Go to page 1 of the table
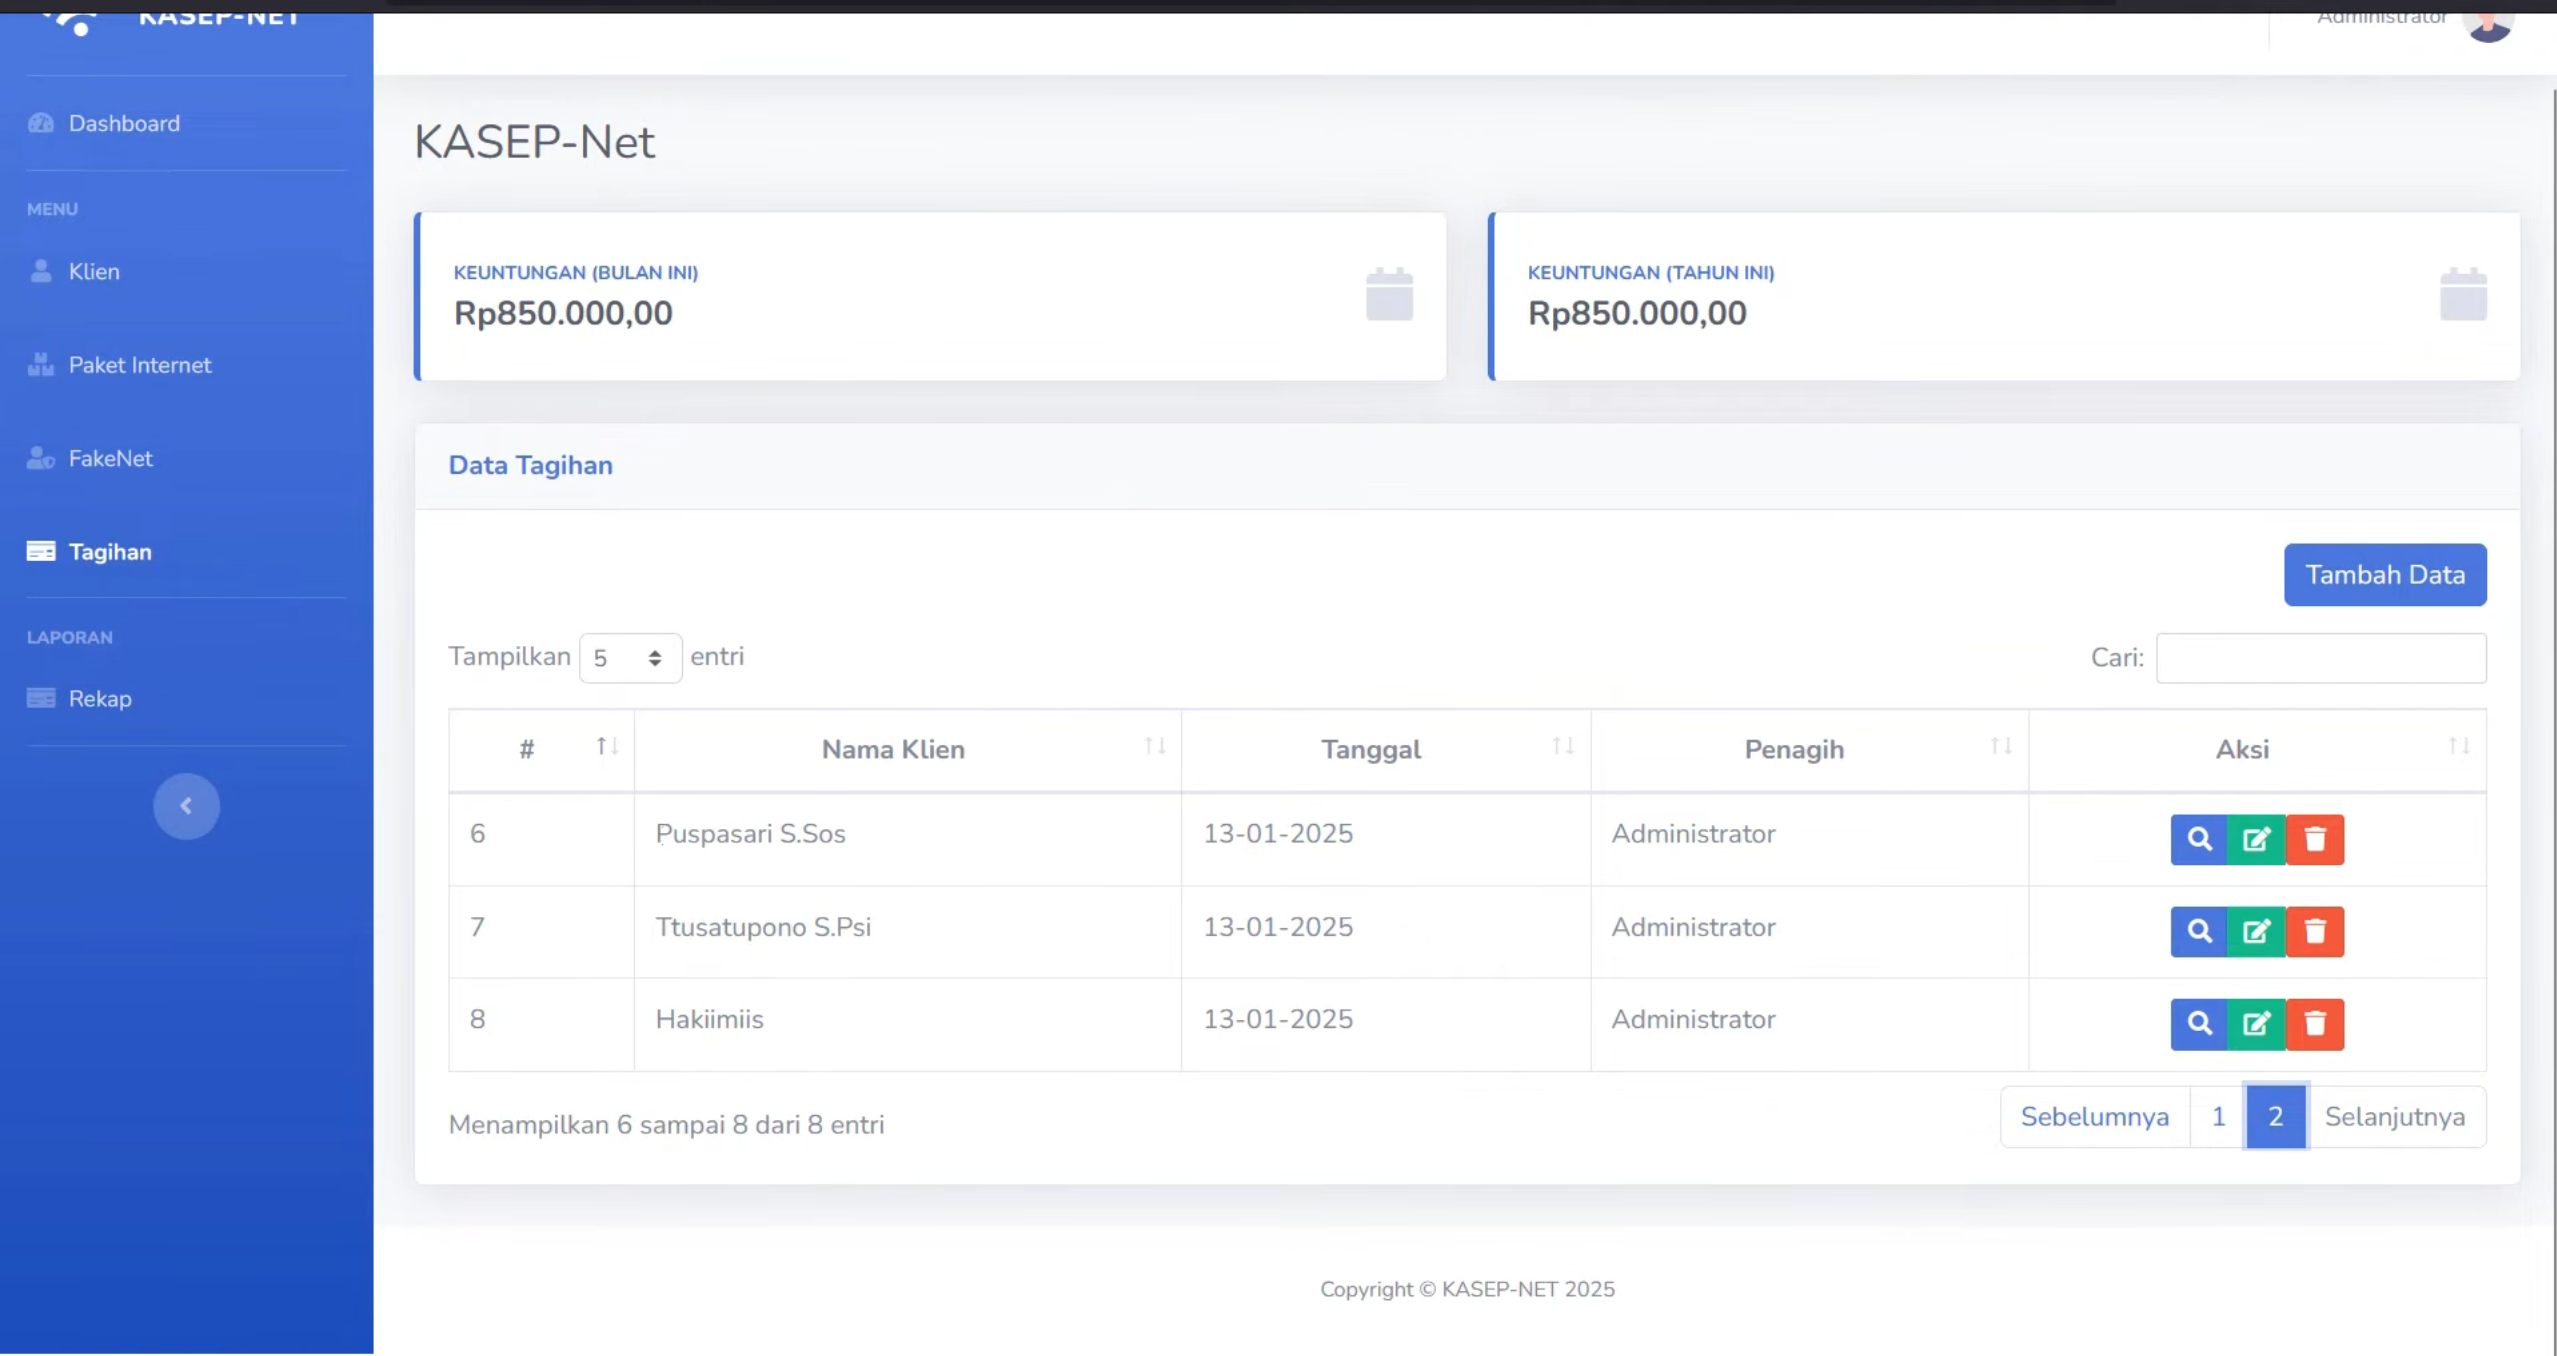This screenshot has height=1356, width=2557. pyautogui.click(x=2218, y=1116)
